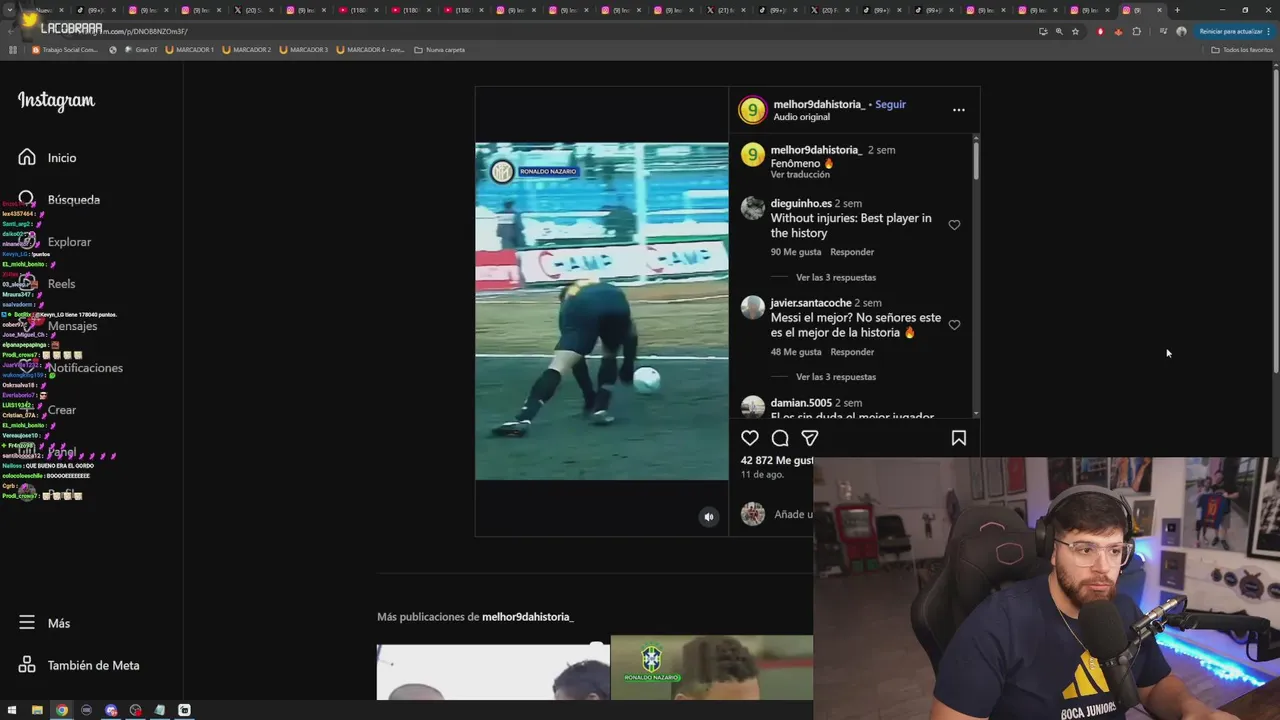This screenshot has height=720, width=1280.
Task: Expand javier.santacoche Ver las 3 respuestas
Action: pos(836,377)
